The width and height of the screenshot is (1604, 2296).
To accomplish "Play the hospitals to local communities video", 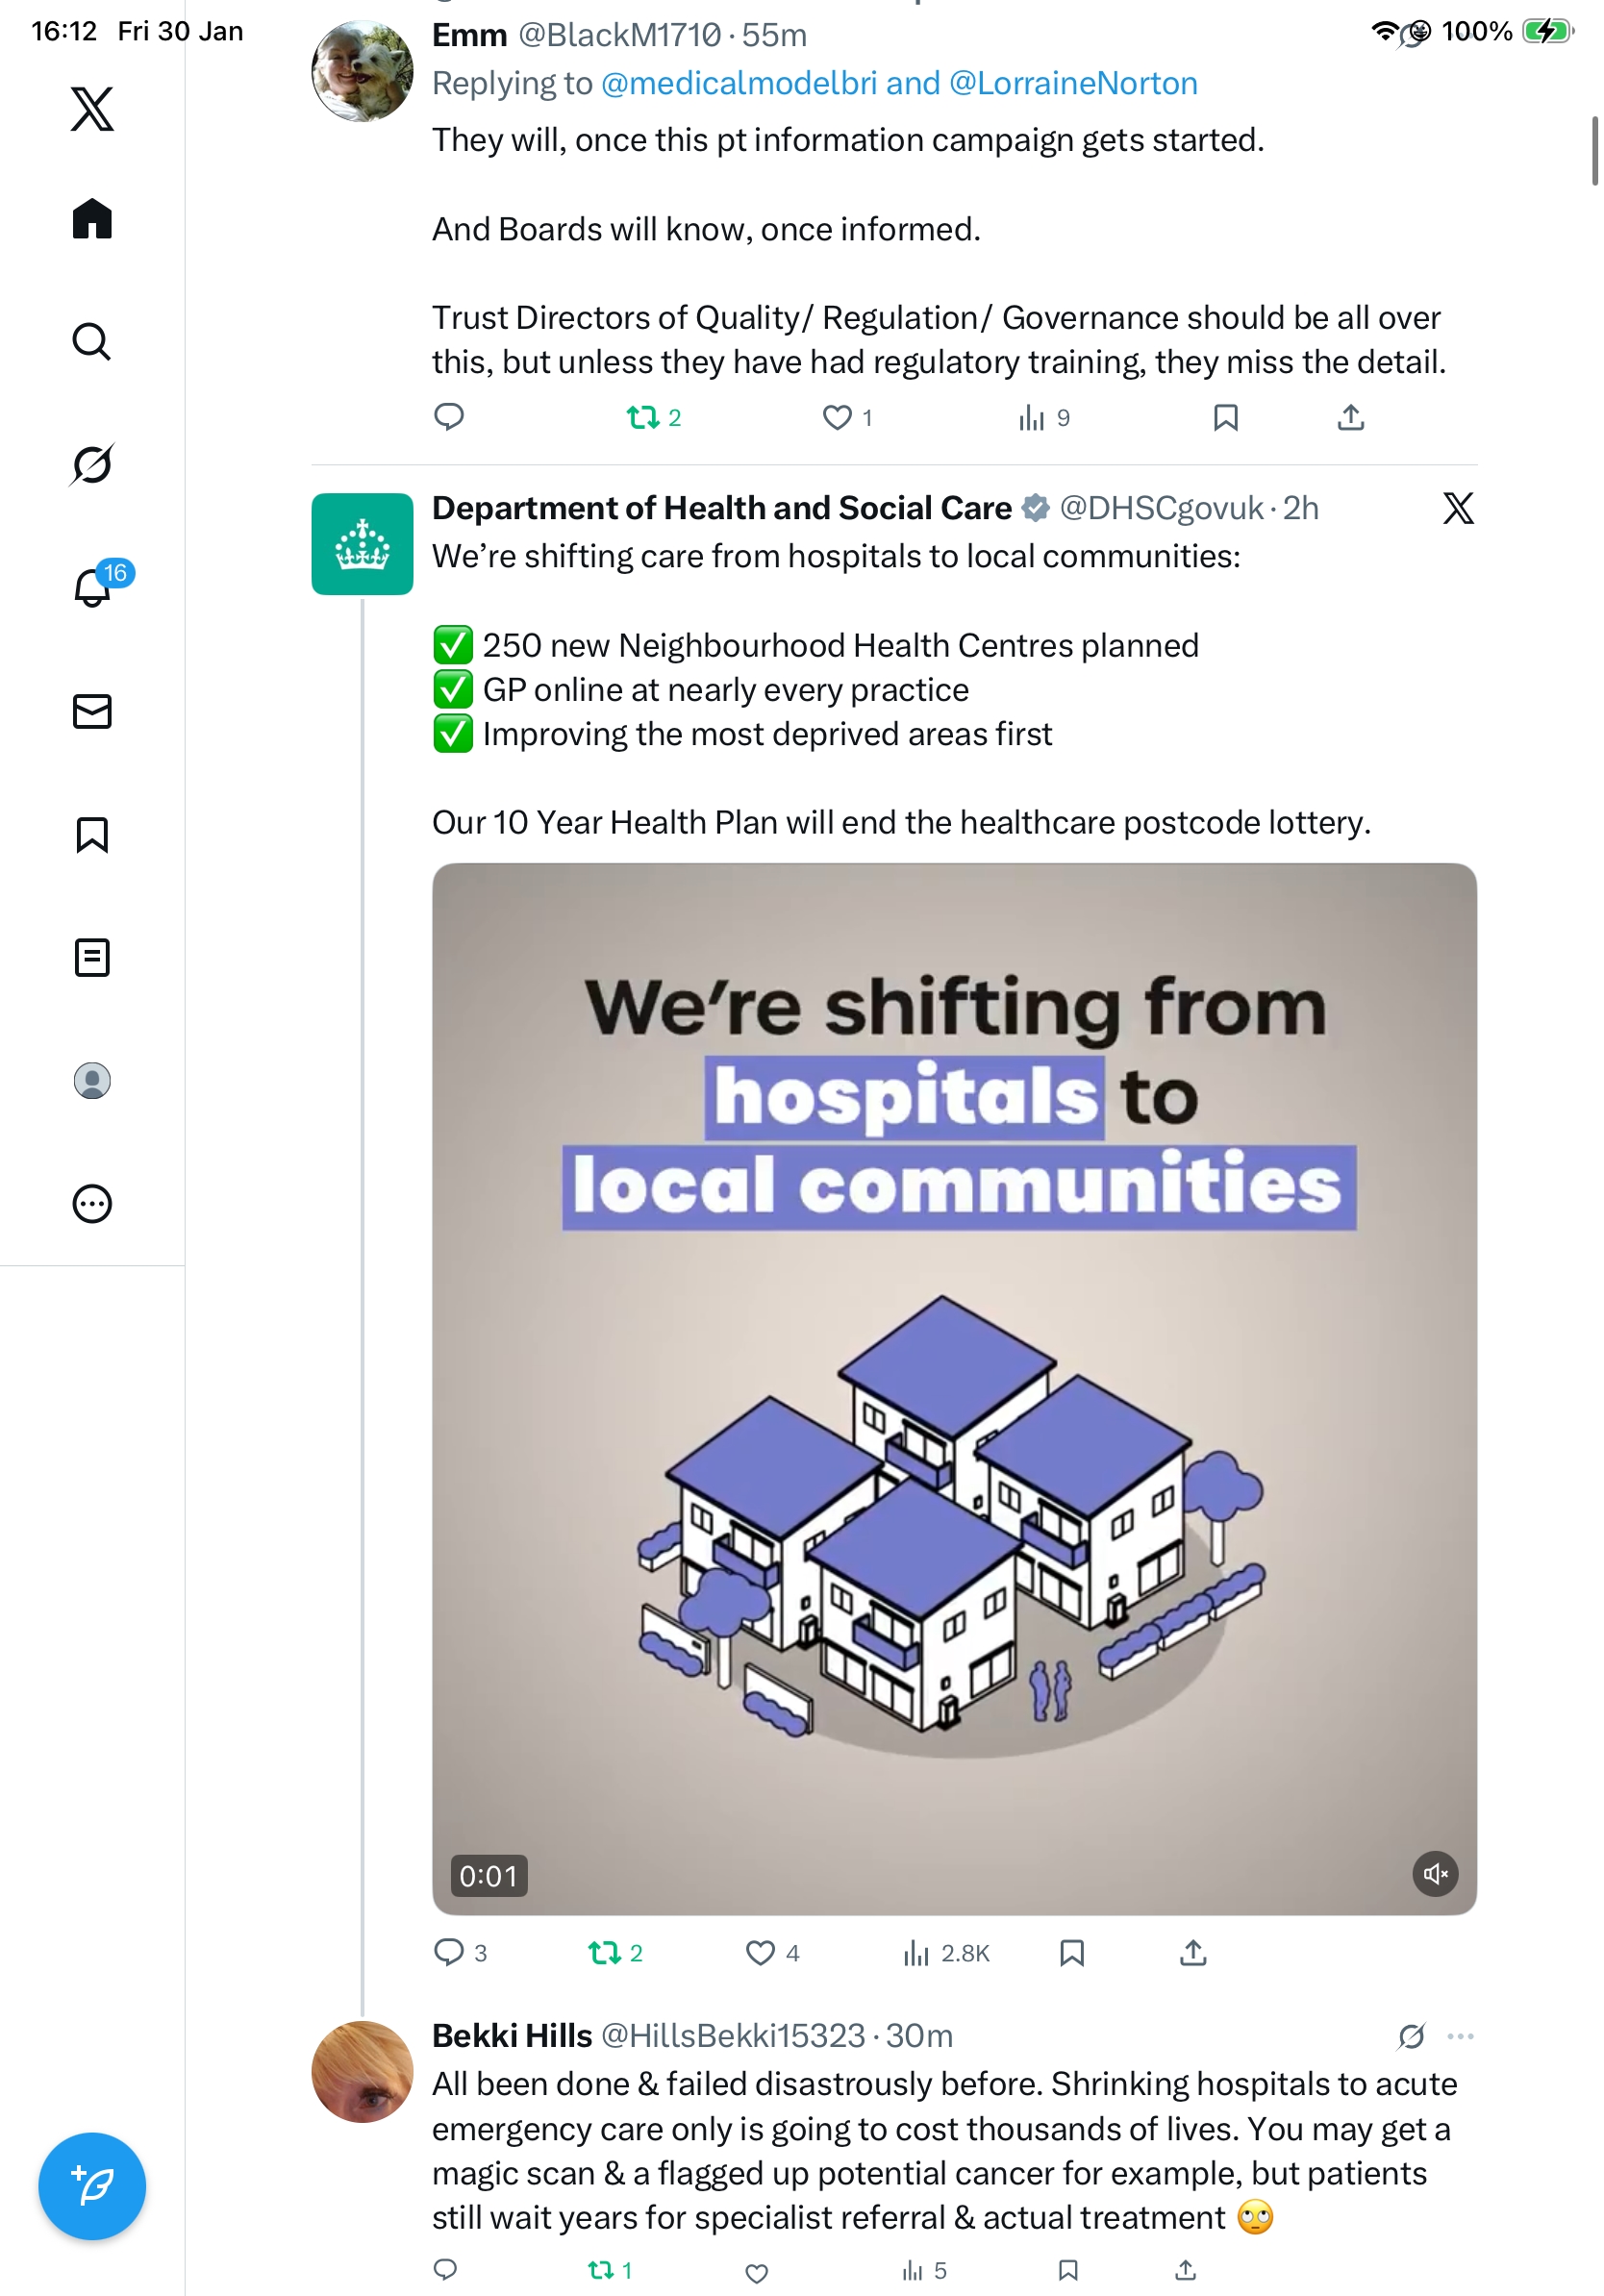I will point(954,1388).
